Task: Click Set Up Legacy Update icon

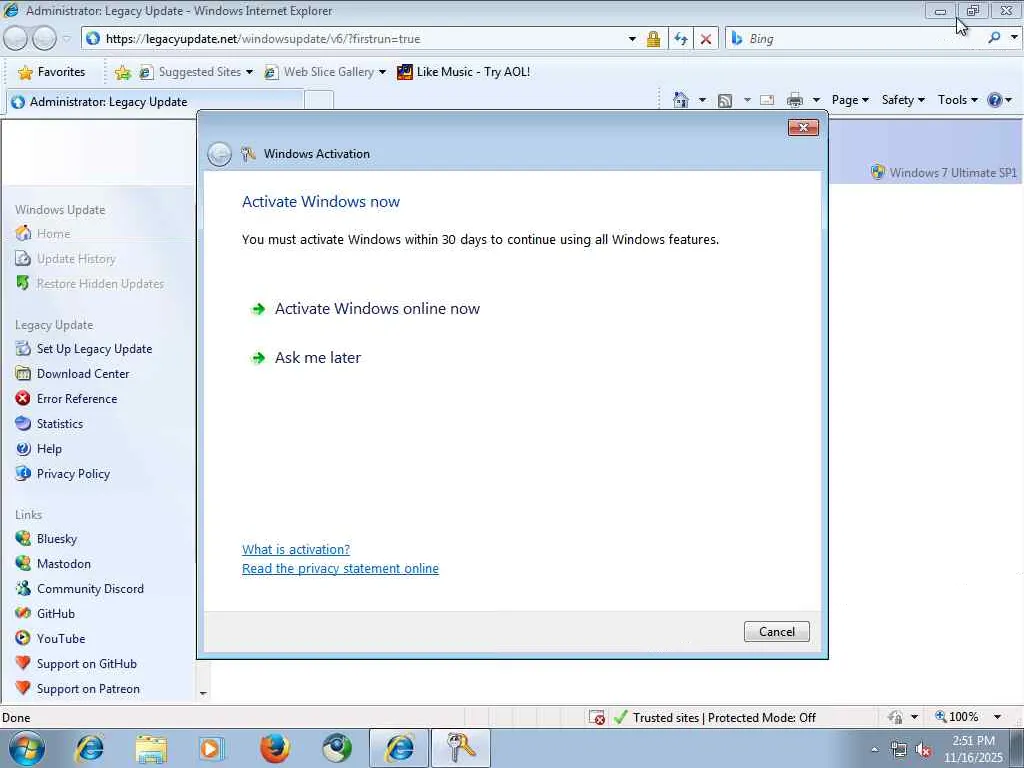Action: [x=23, y=349]
